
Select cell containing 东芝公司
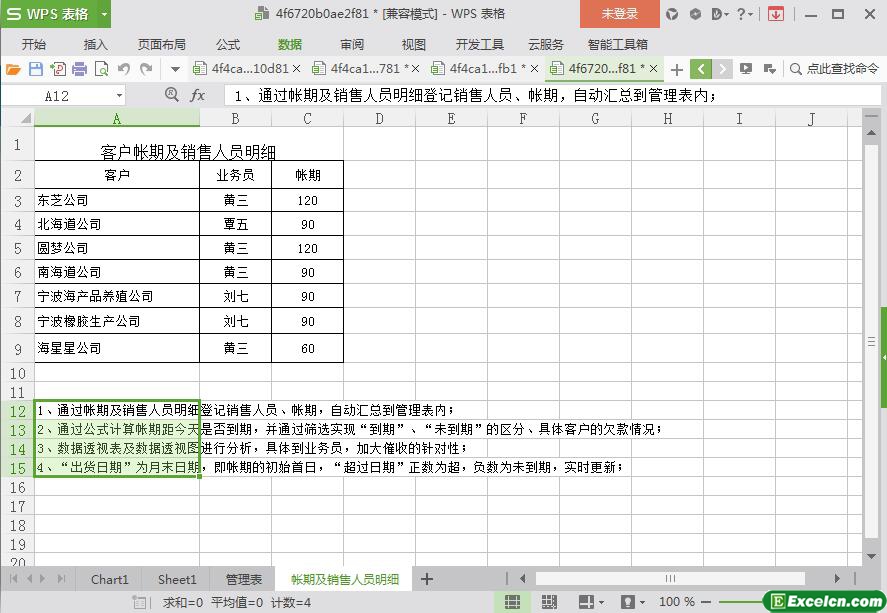(x=117, y=200)
